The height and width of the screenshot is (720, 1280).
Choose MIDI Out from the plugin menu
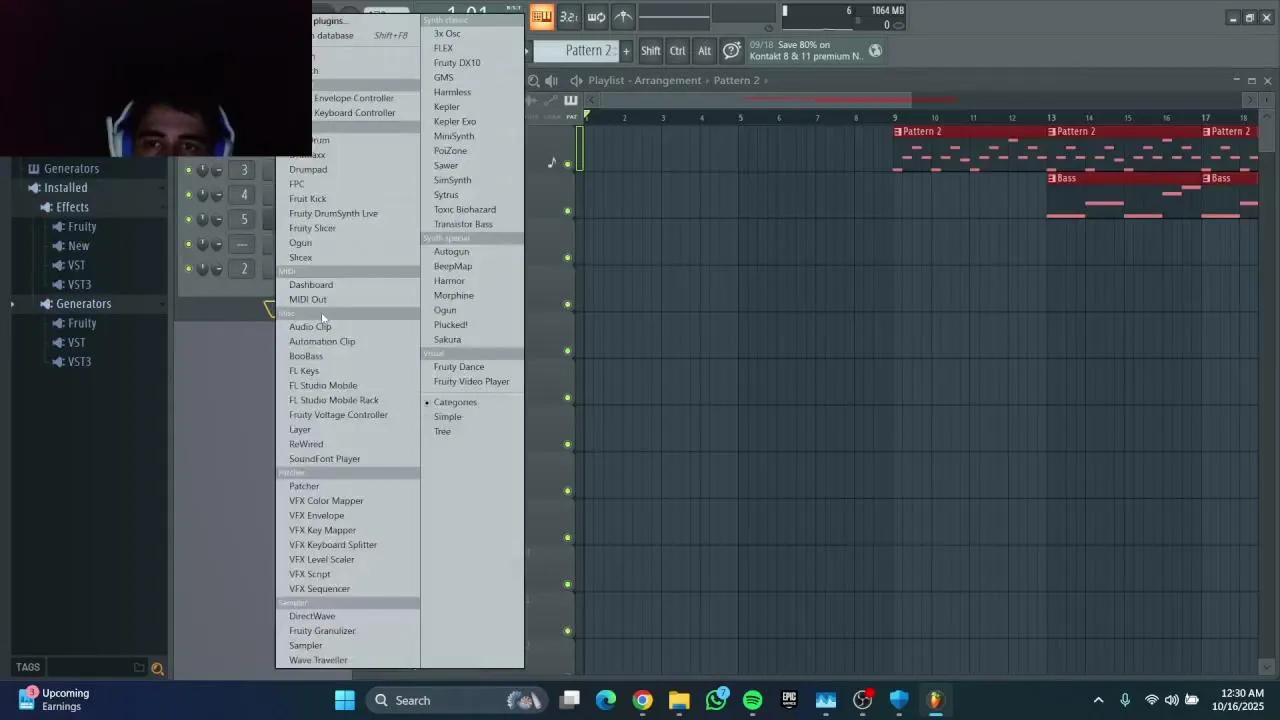coord(308,300)
